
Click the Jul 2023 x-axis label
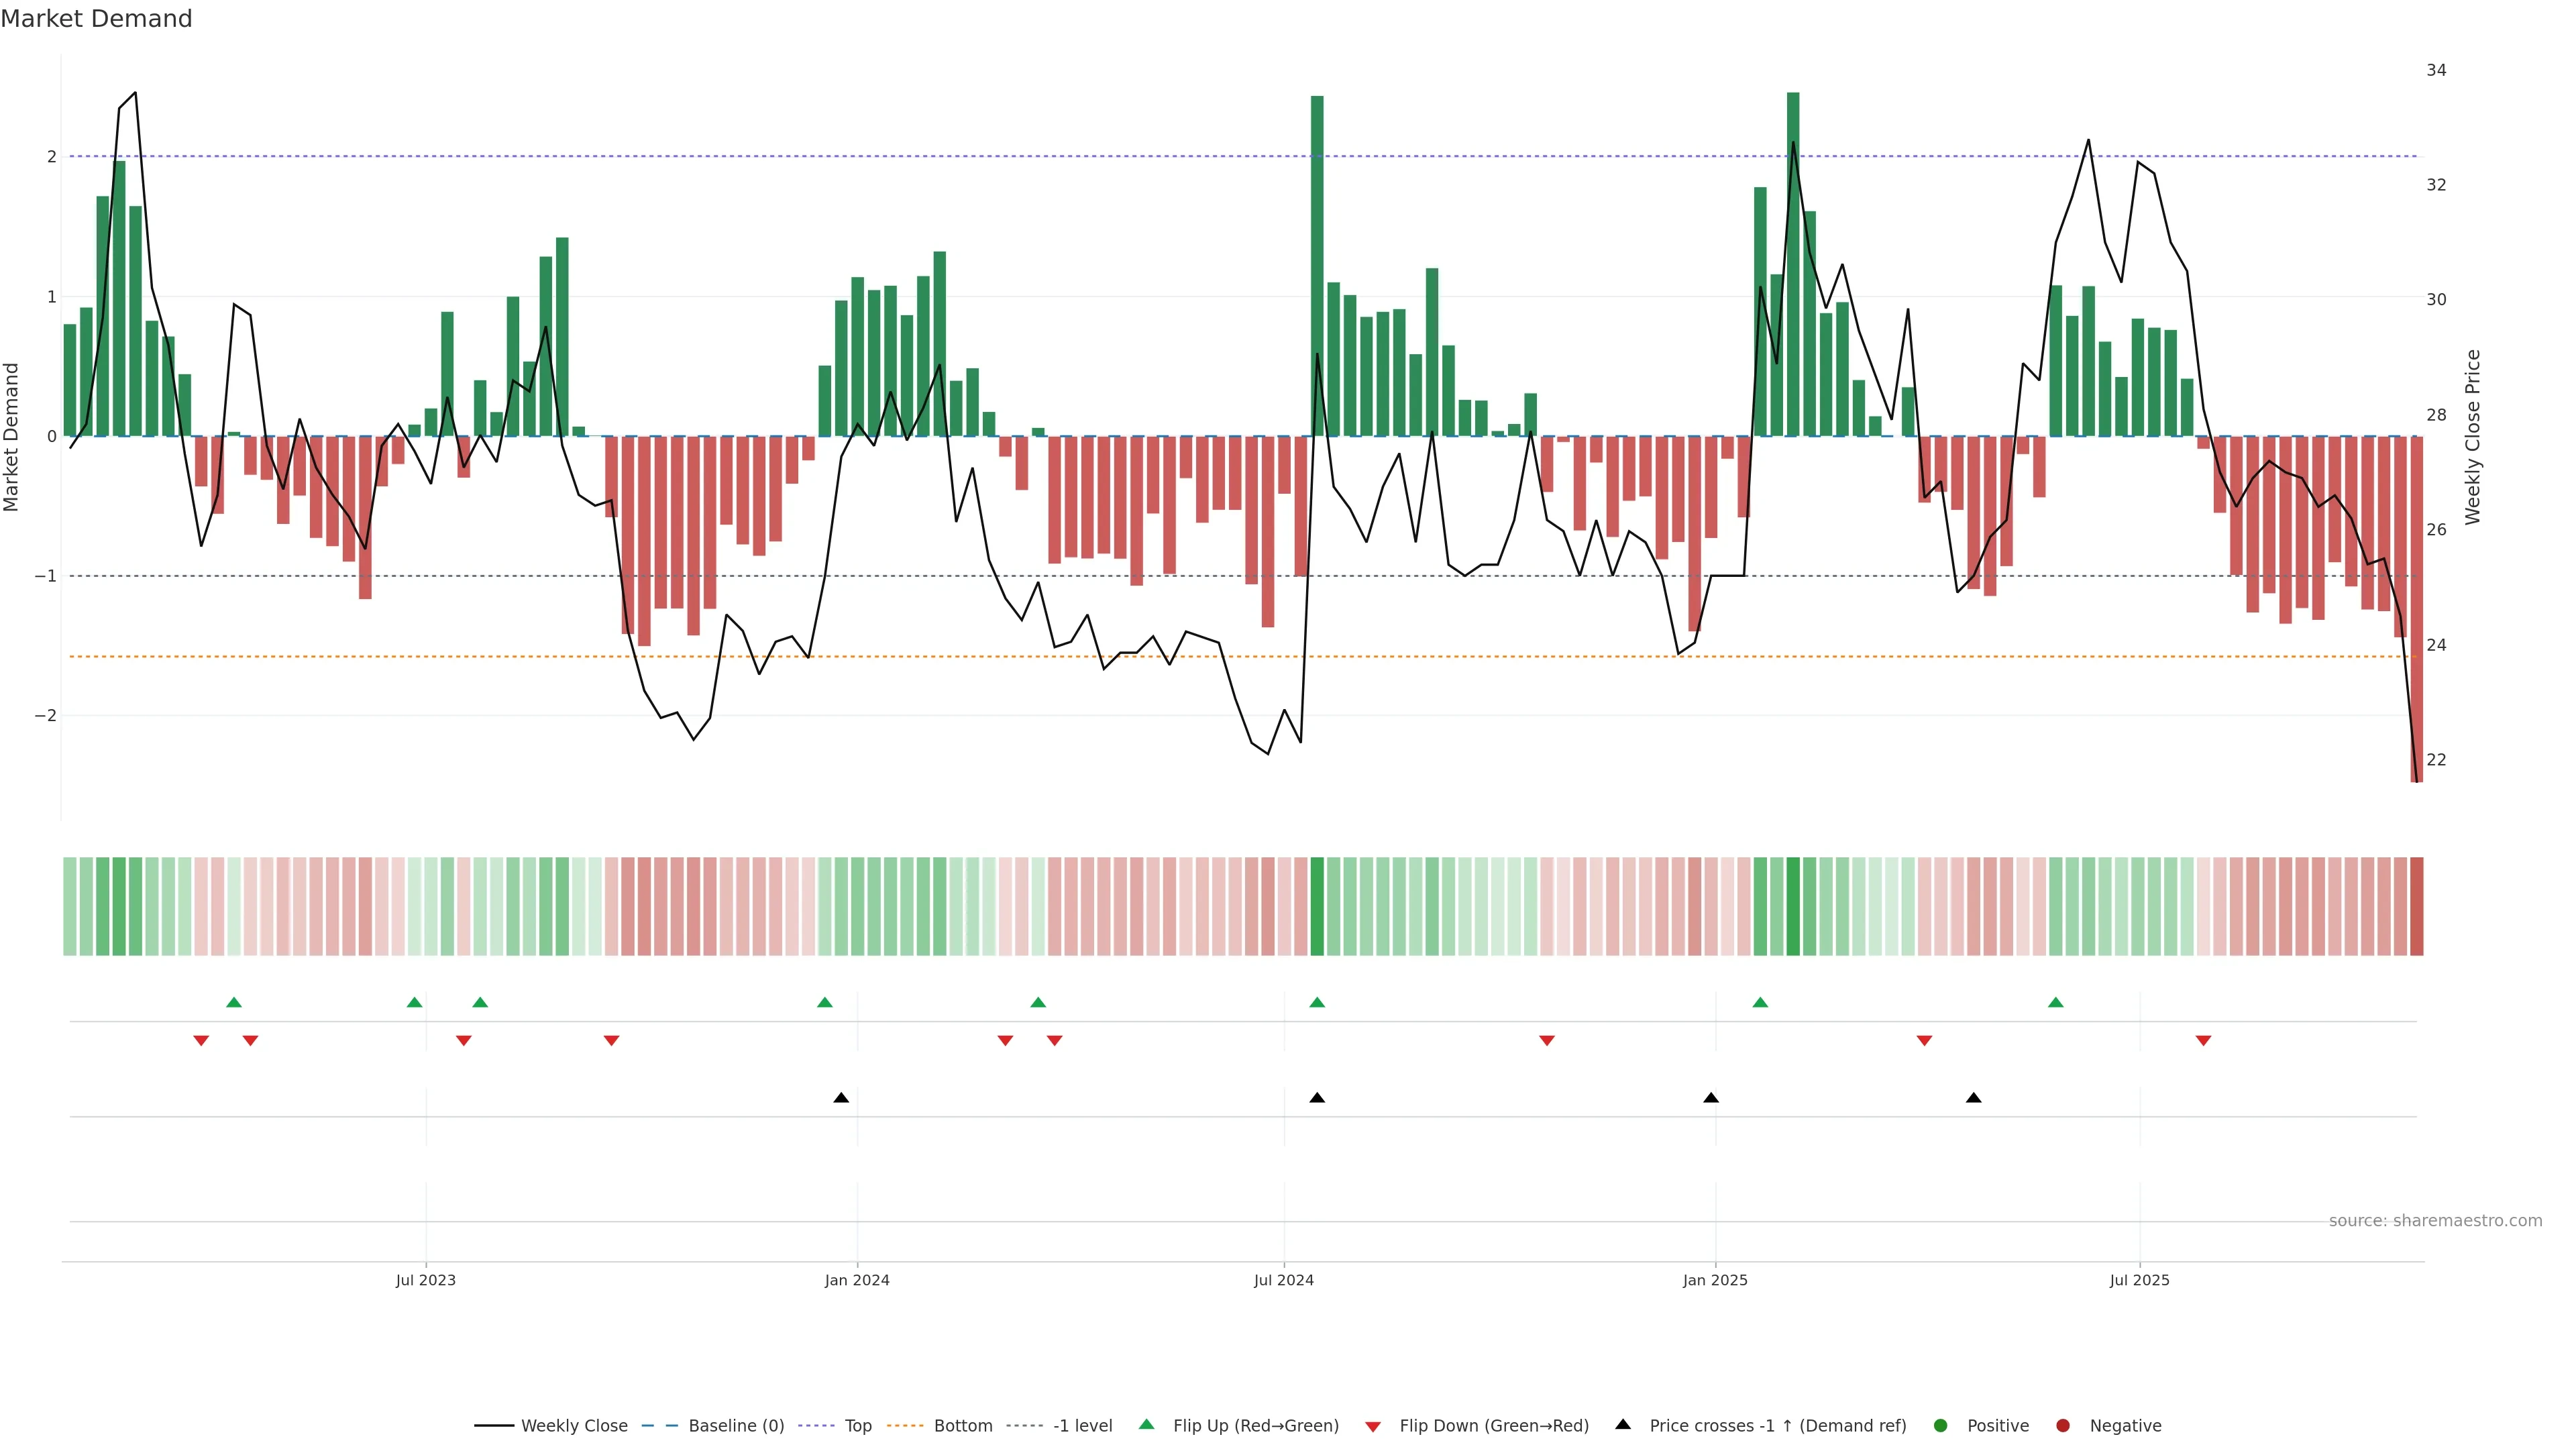425,1280
